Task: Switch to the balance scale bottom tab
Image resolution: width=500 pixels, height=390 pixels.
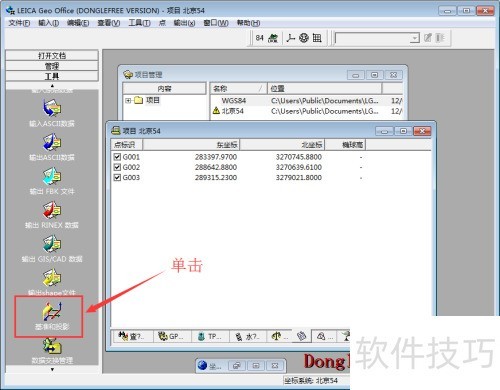Action: pyautogui.click(x=279, y=336)
